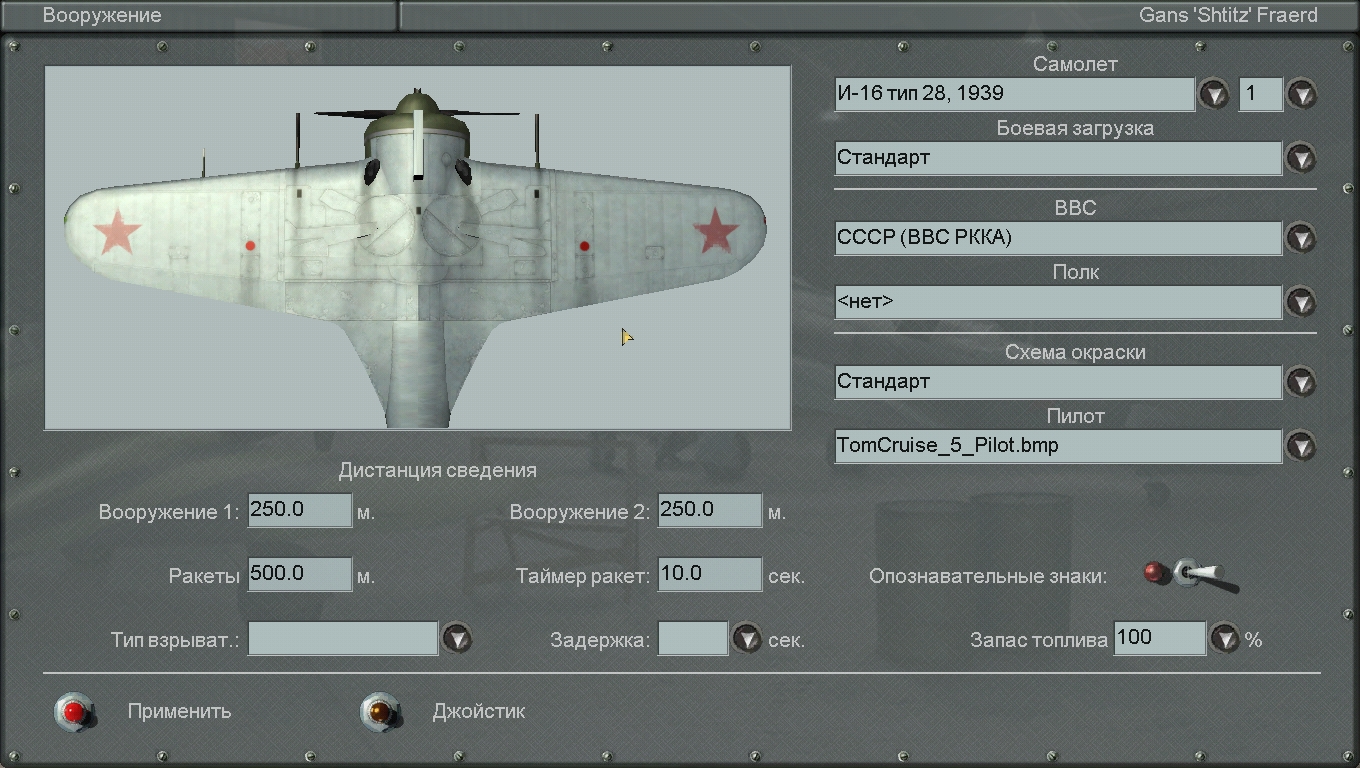Expand the ВВС dropdown arrow
This screenshot has height=768, width=1360.
click(1301, 238)
